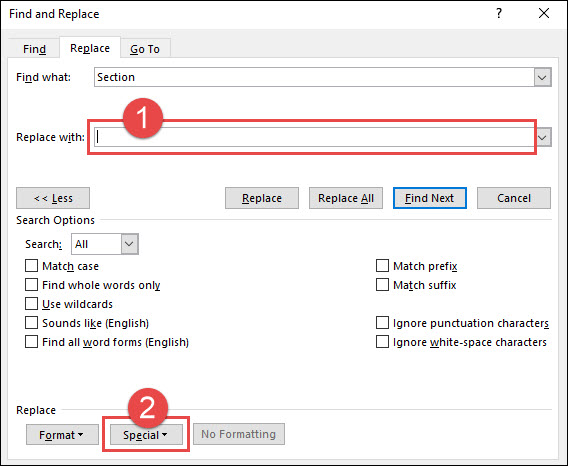Switch to the Go To tab

click(145, 49)
